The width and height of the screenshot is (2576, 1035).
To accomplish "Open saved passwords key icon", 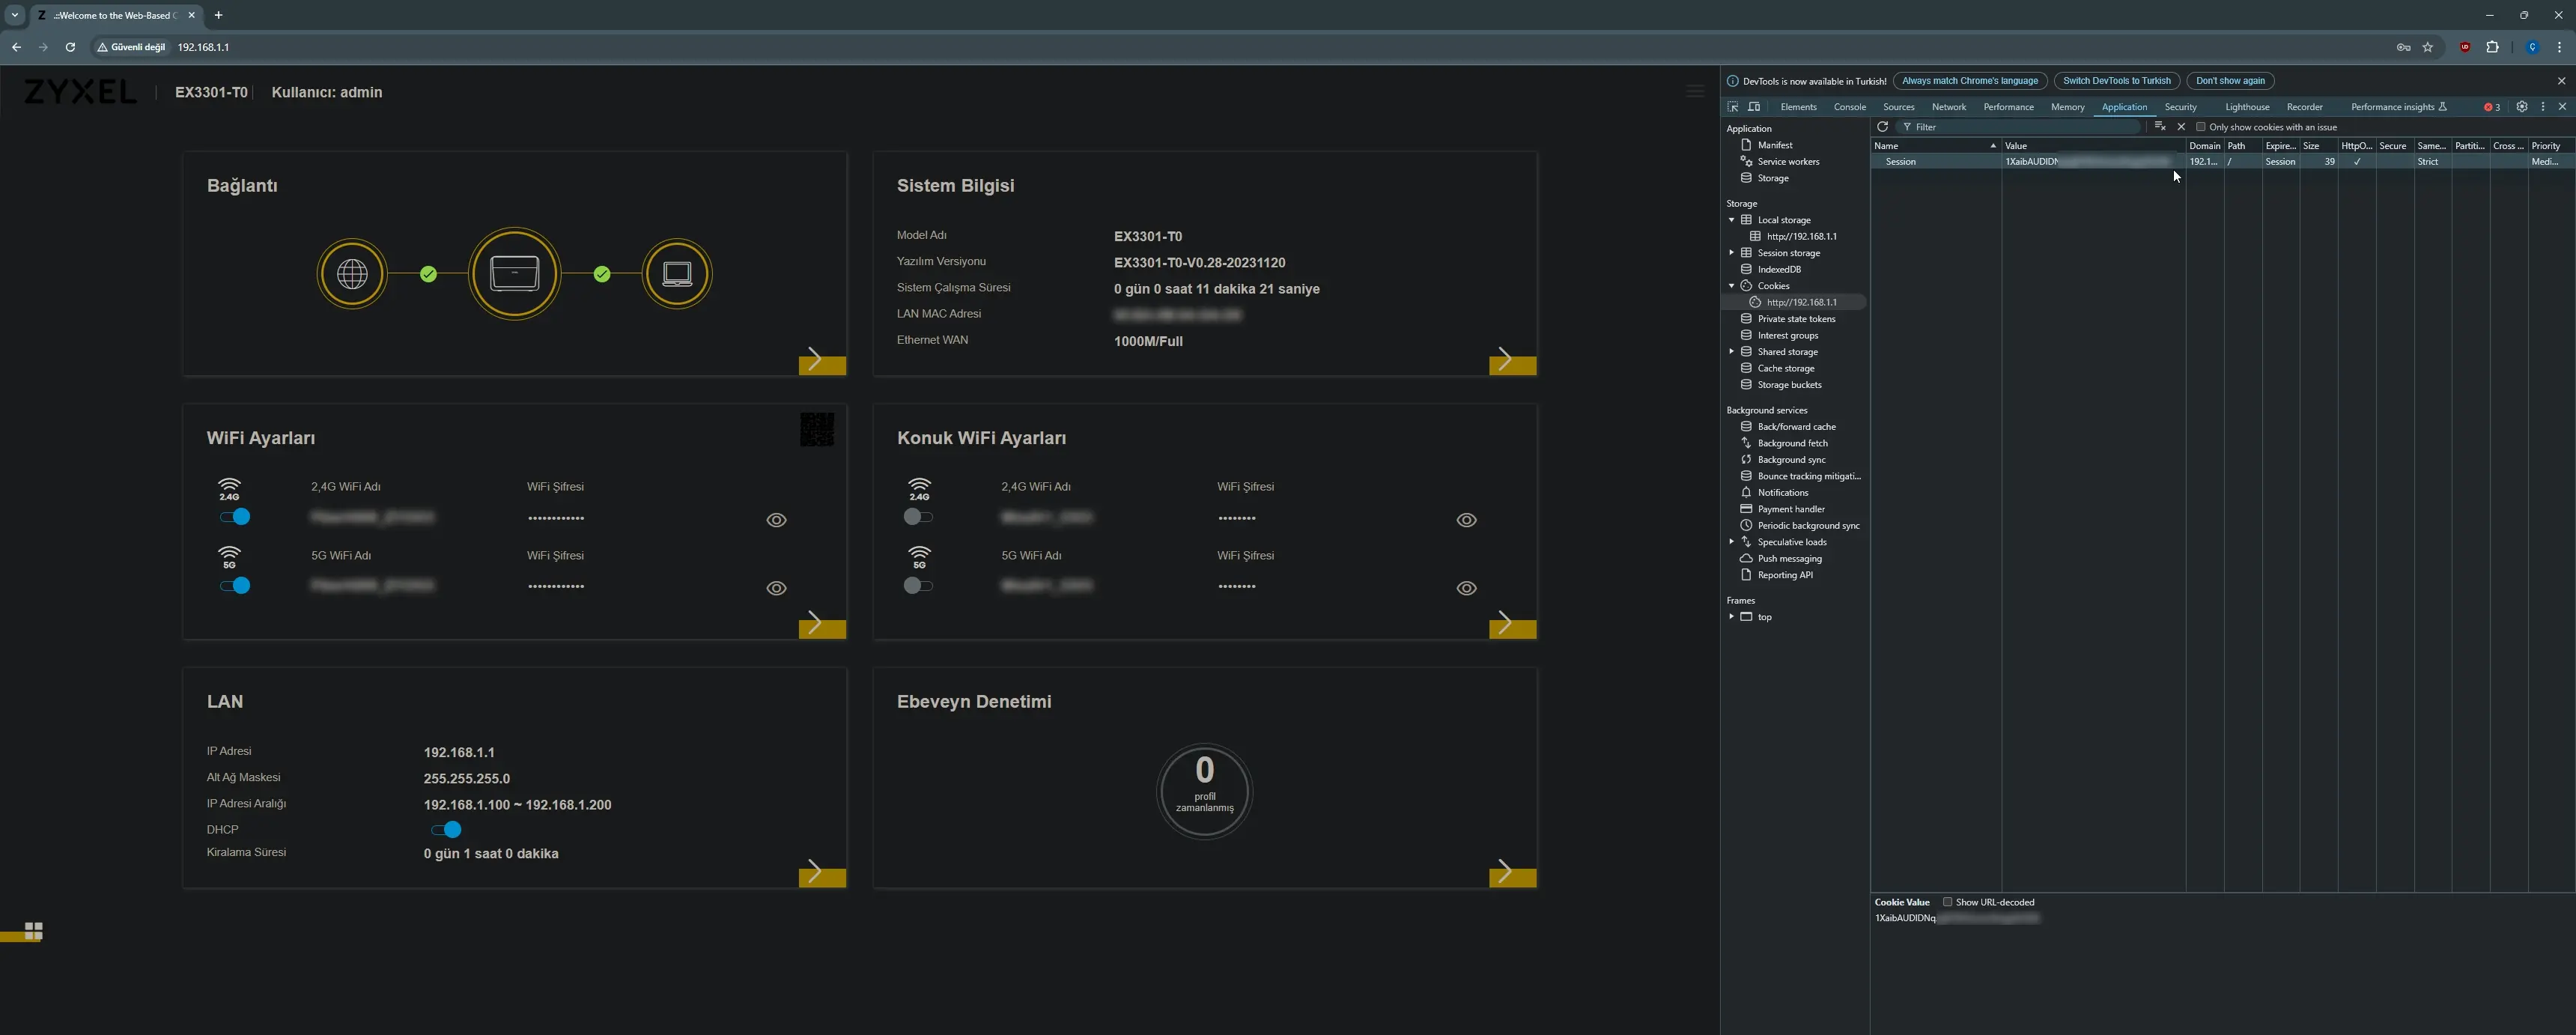I will click(x=2404, y=47).
